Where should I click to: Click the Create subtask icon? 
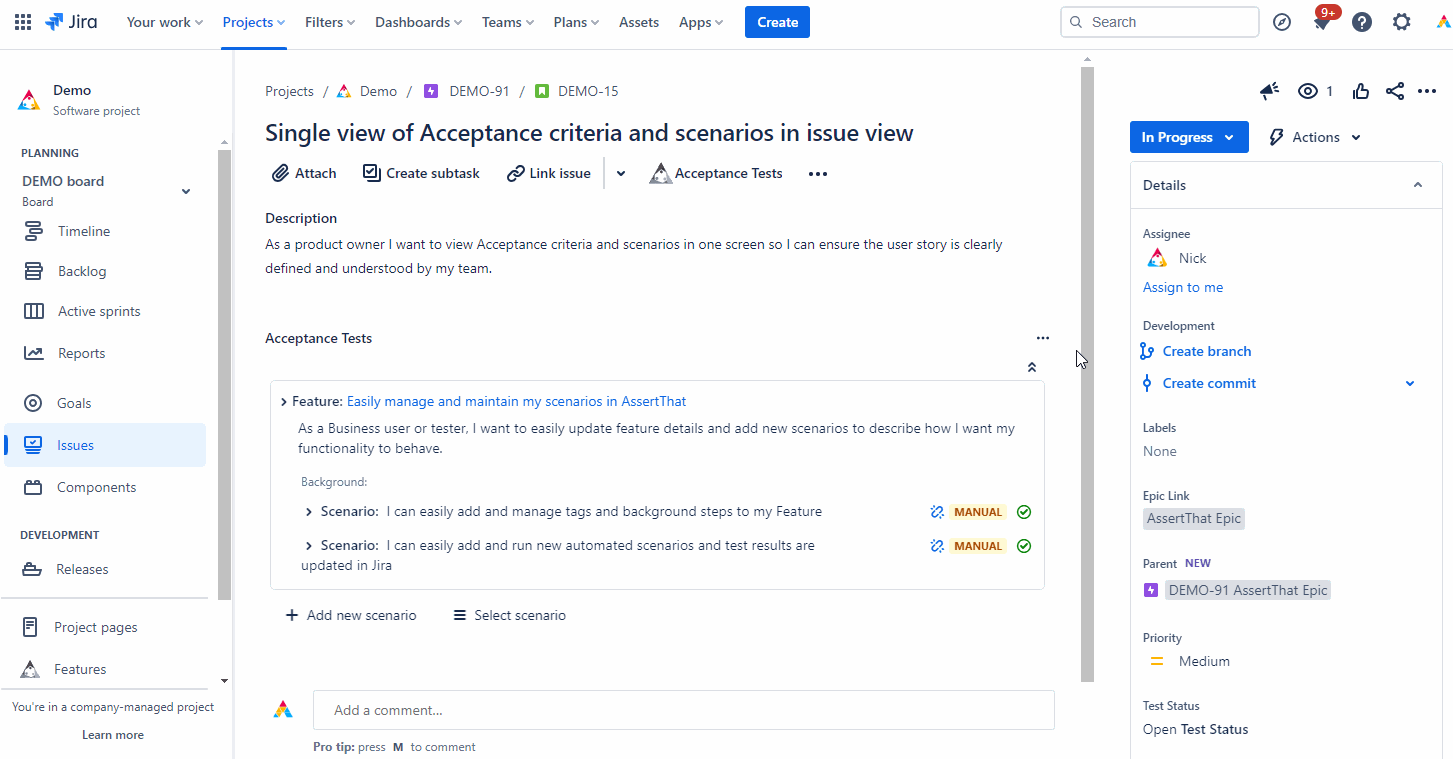371,172
